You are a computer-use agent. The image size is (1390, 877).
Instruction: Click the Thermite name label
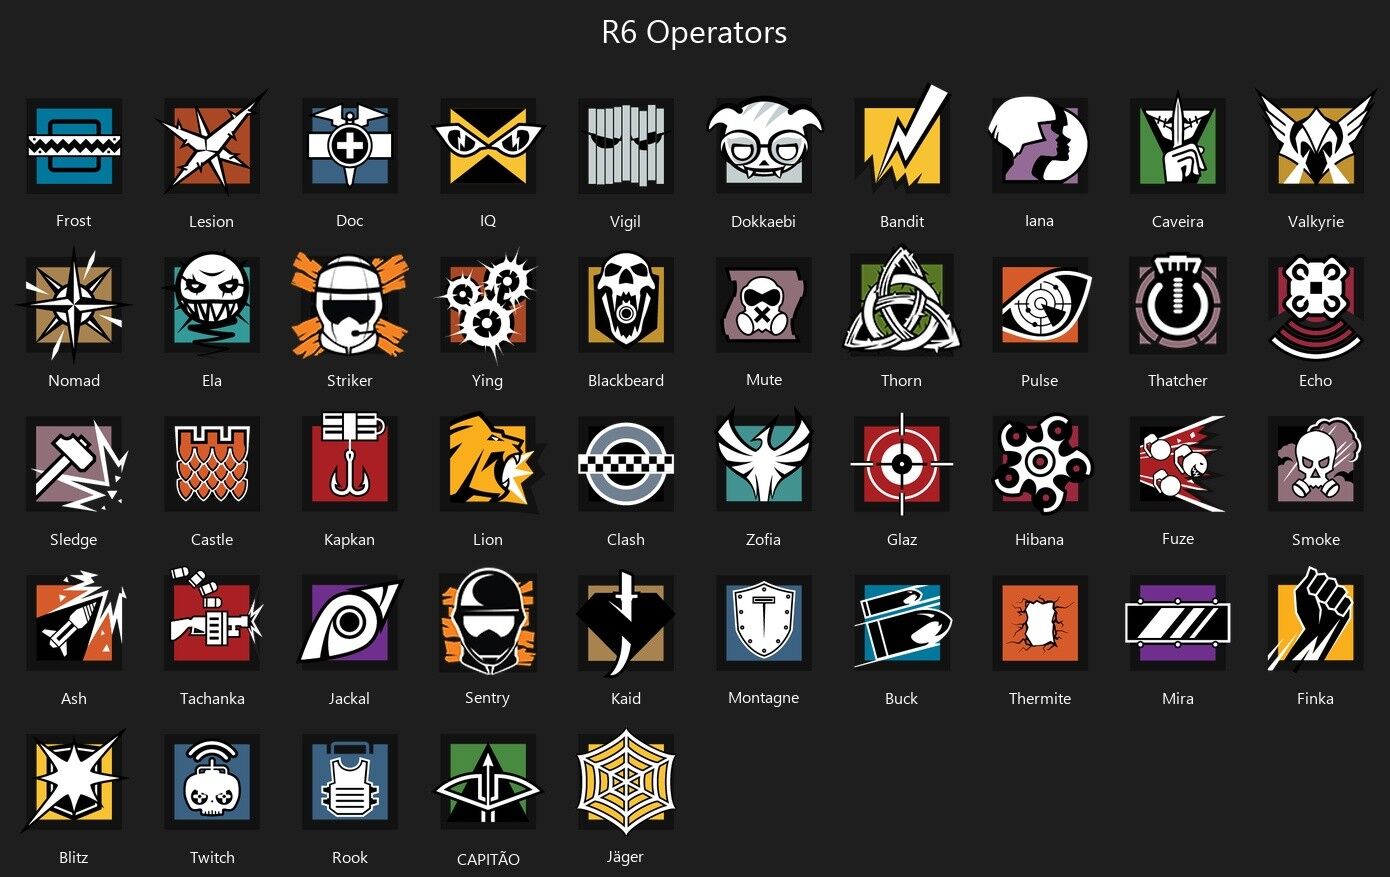1040,698
